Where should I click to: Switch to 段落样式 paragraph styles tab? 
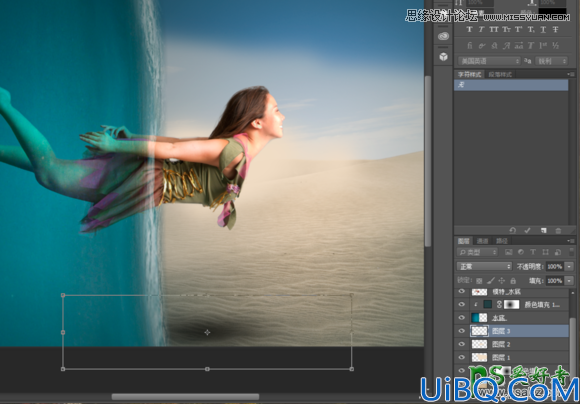[x=500, y=74]
